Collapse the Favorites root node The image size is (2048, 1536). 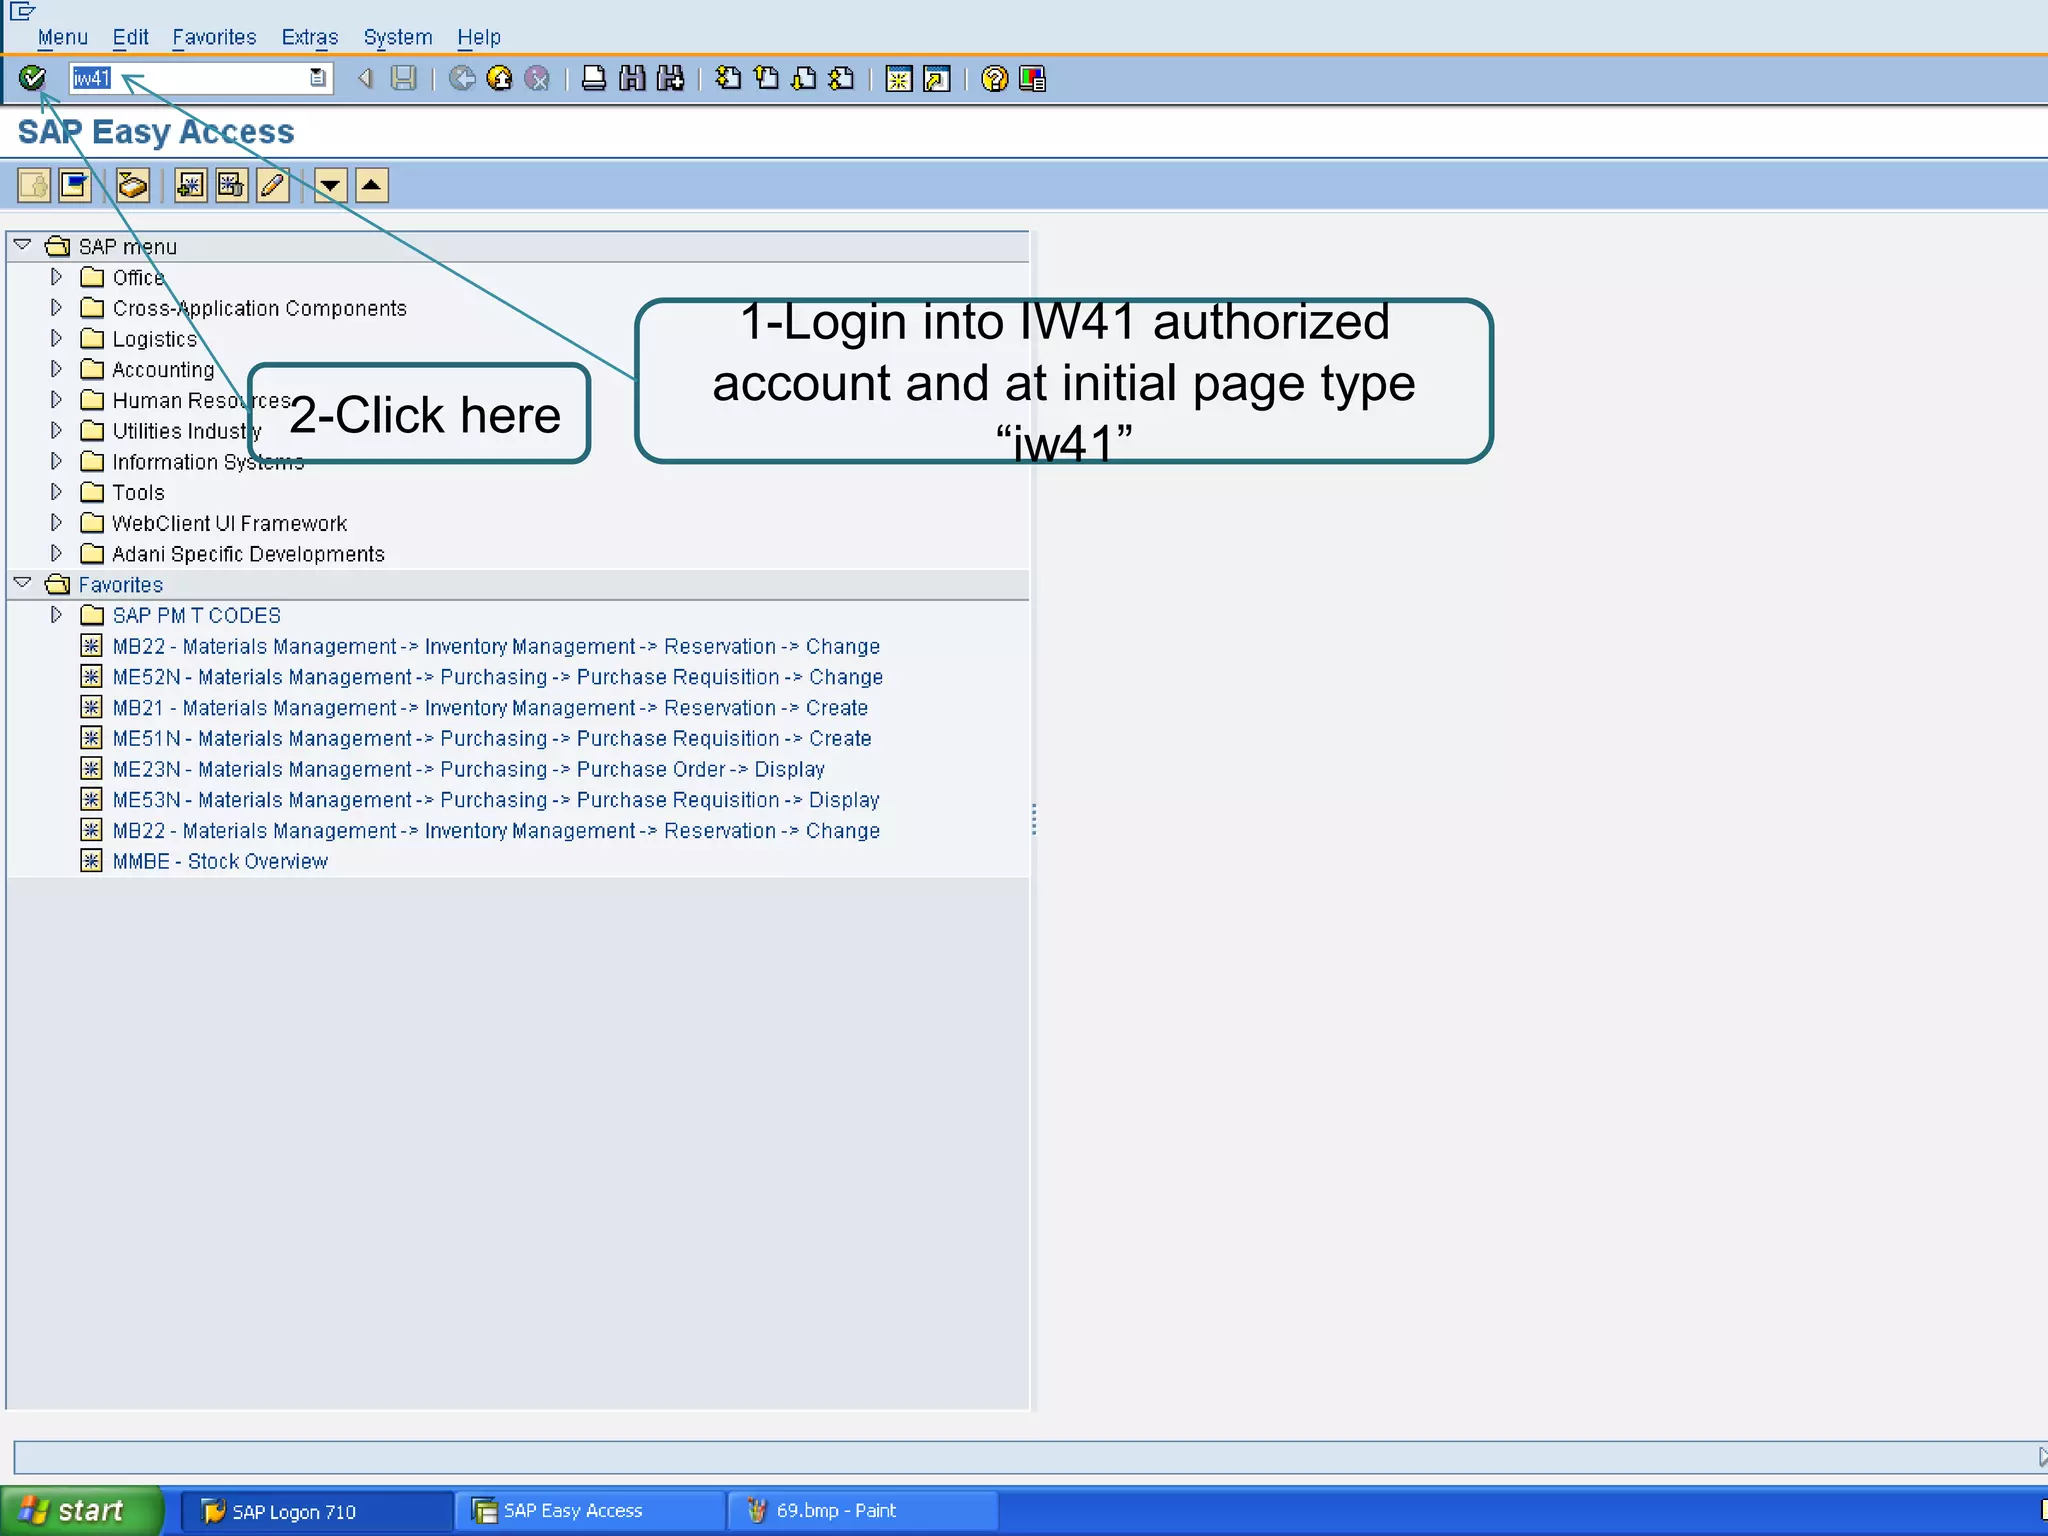point(22,583)
